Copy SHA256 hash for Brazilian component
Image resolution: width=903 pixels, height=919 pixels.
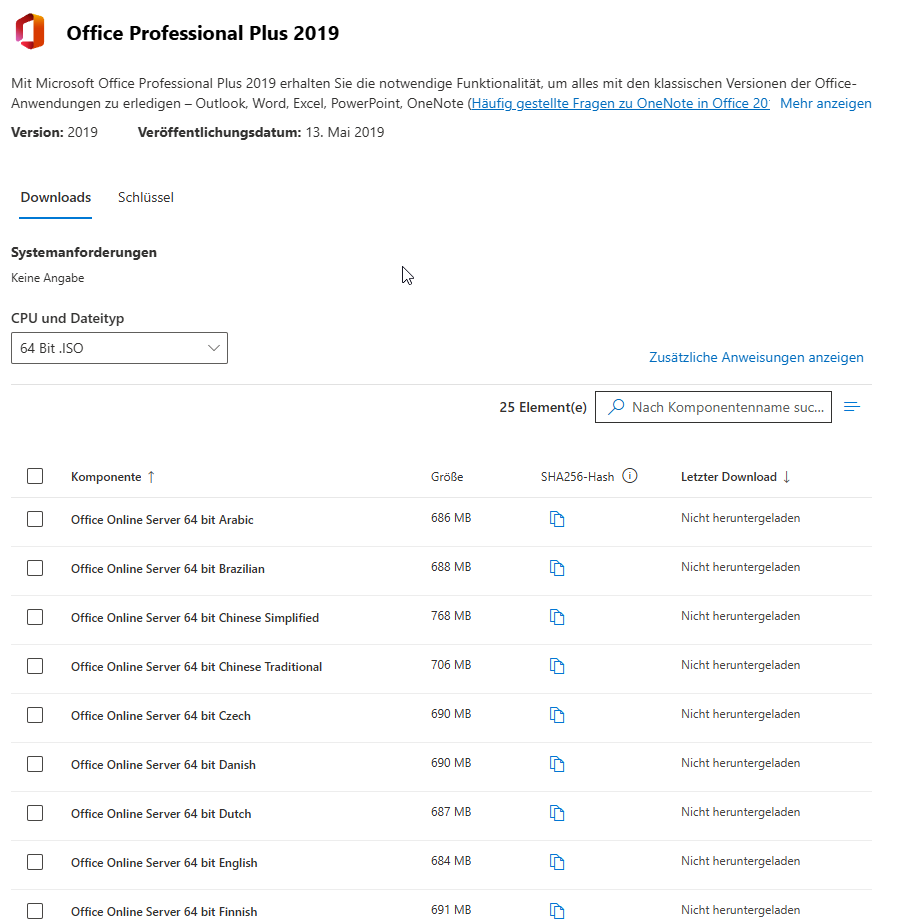(557, 568)
